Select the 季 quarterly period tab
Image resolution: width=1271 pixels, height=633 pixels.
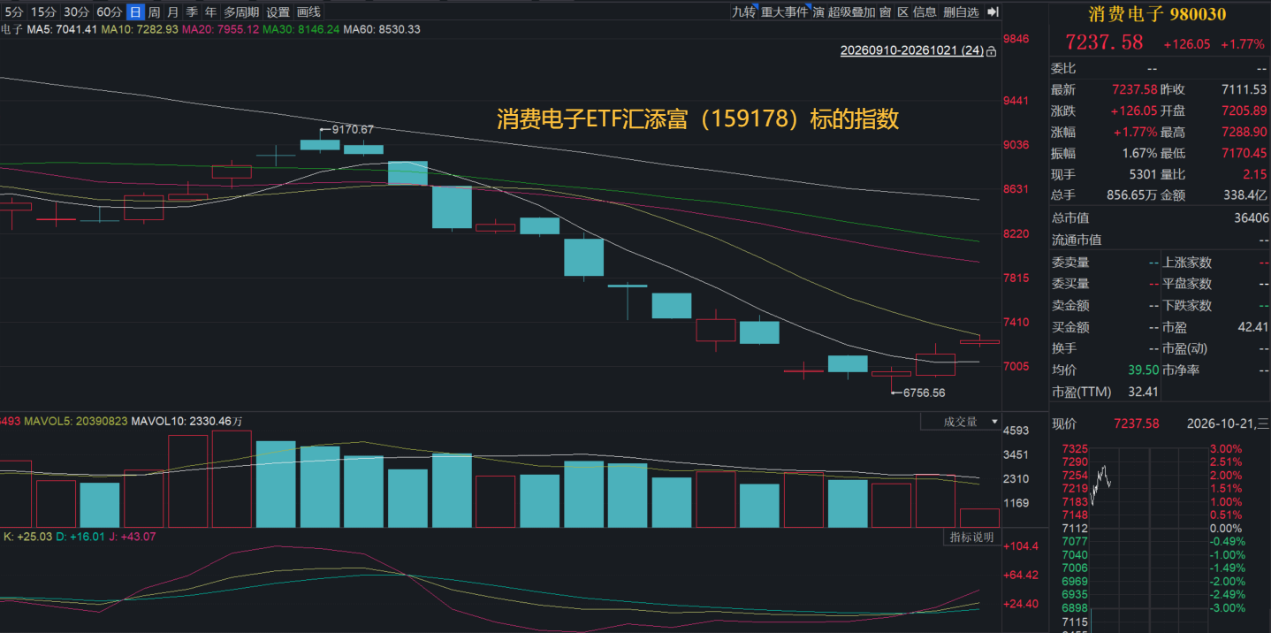click(x=192, y=12)
